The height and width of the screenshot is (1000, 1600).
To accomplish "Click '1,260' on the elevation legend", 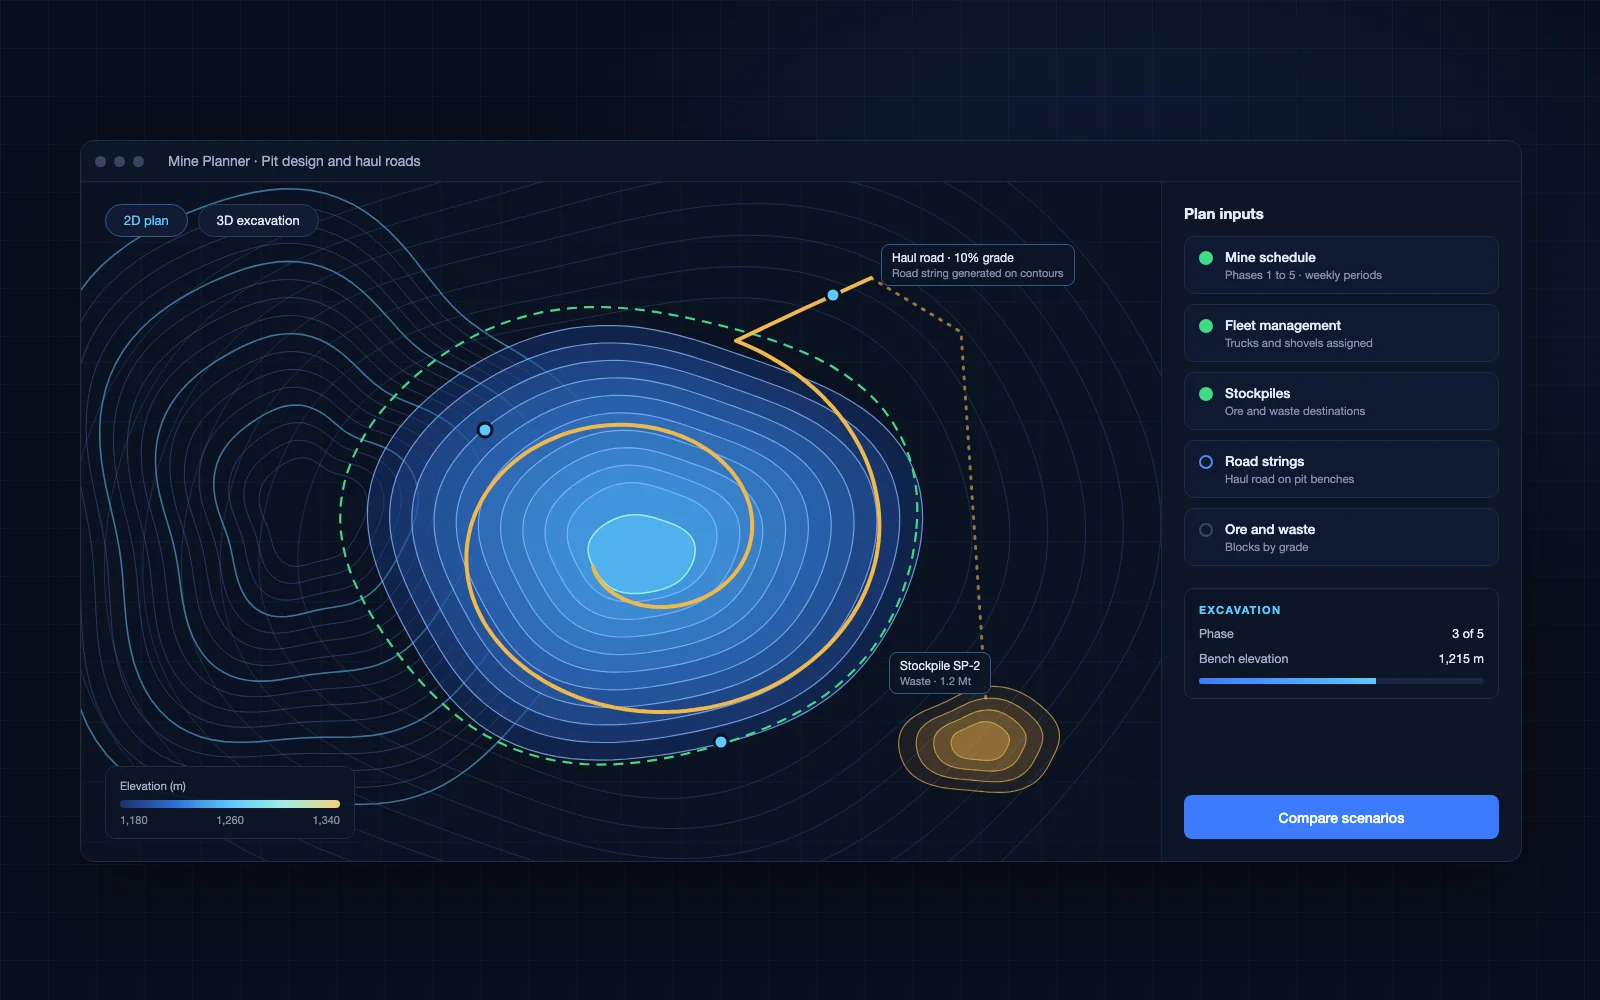I will coord(230,820).
